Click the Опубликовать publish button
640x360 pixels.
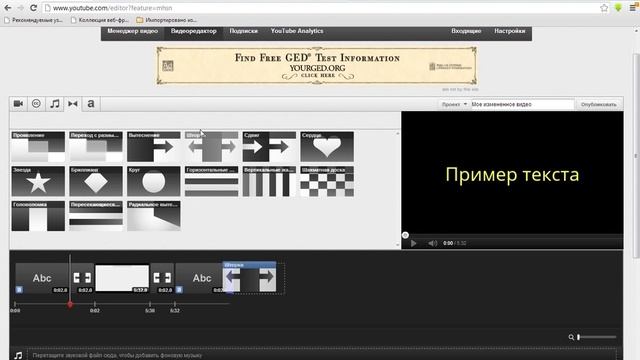click(598, 104)
